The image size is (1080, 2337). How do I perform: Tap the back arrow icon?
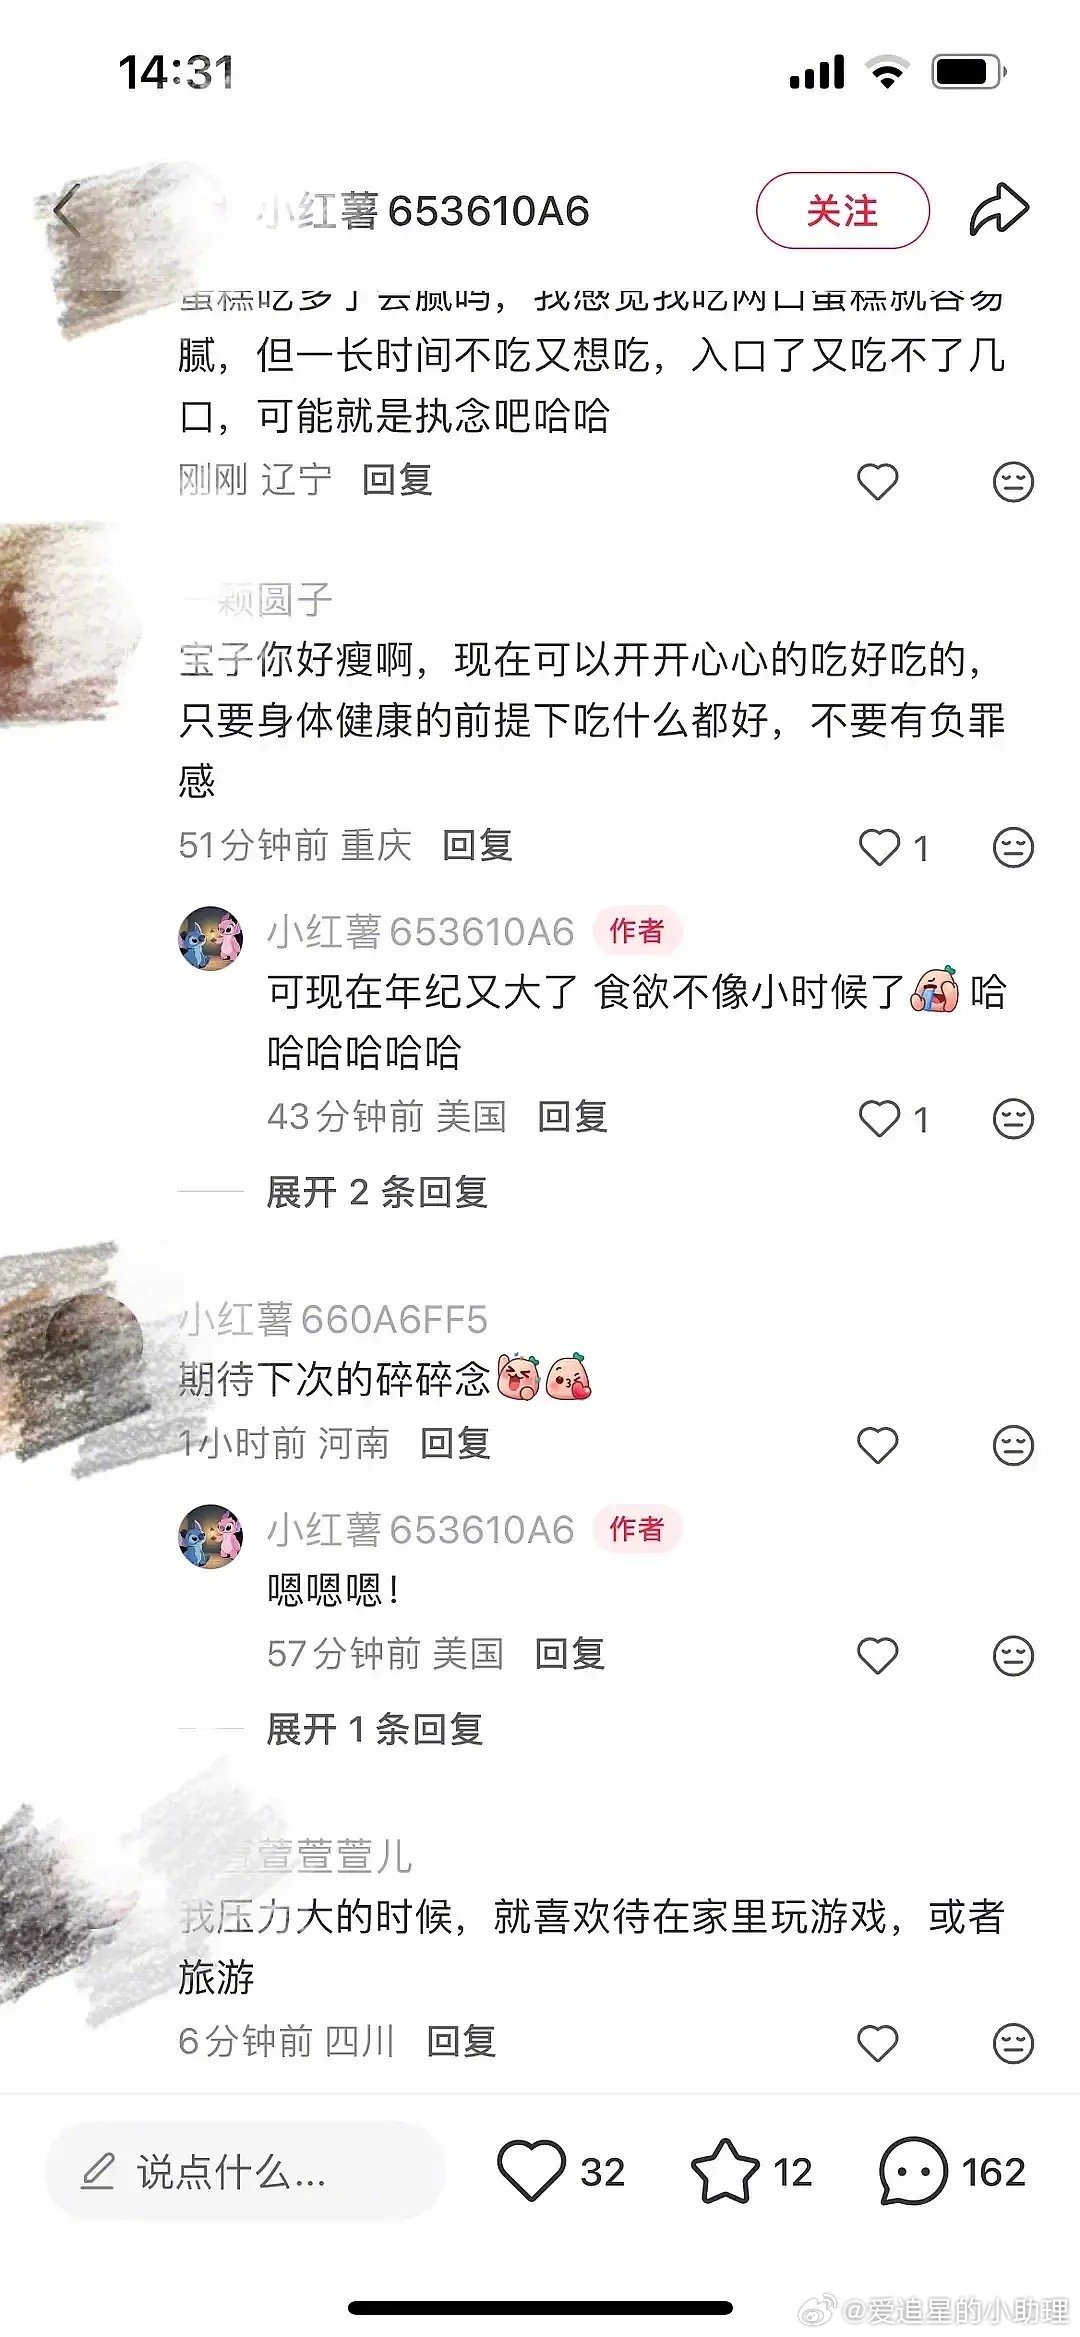[67, 211]
